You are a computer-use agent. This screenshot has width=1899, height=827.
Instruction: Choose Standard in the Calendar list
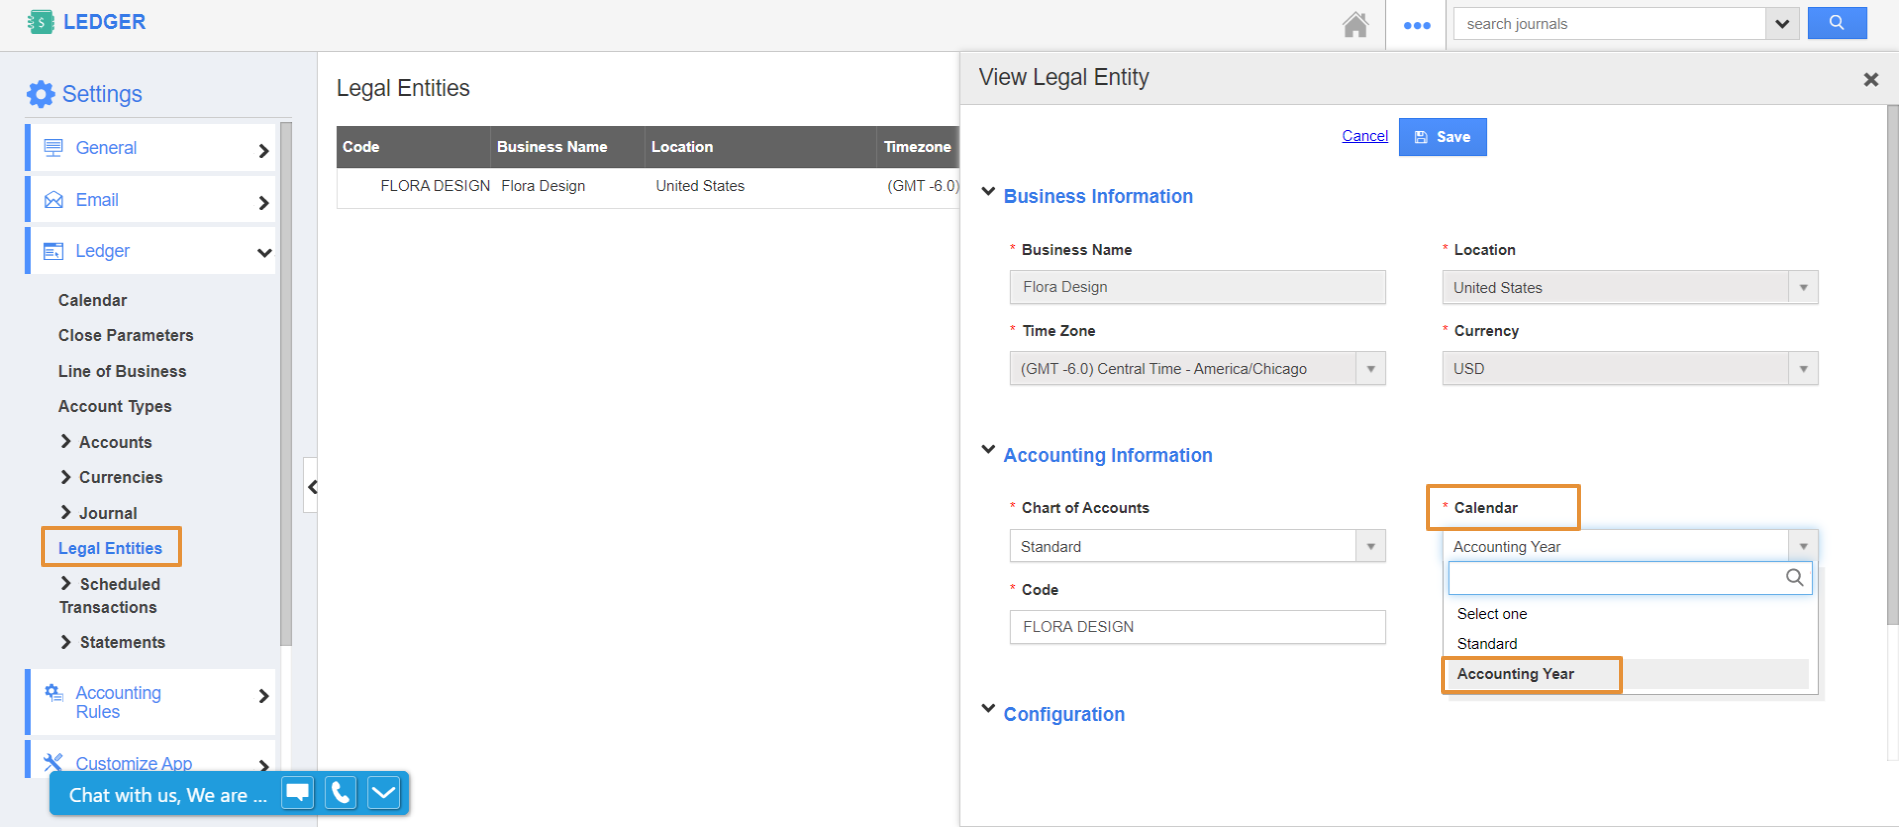point(1487,644)
